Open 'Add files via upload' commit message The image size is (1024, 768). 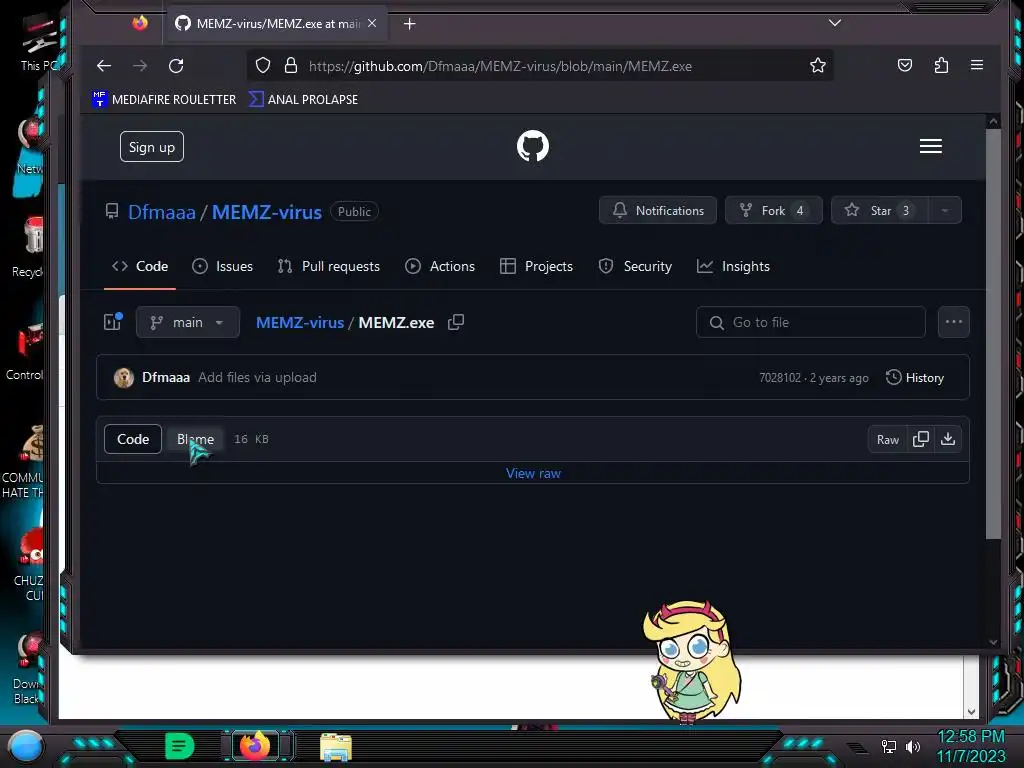257,377
